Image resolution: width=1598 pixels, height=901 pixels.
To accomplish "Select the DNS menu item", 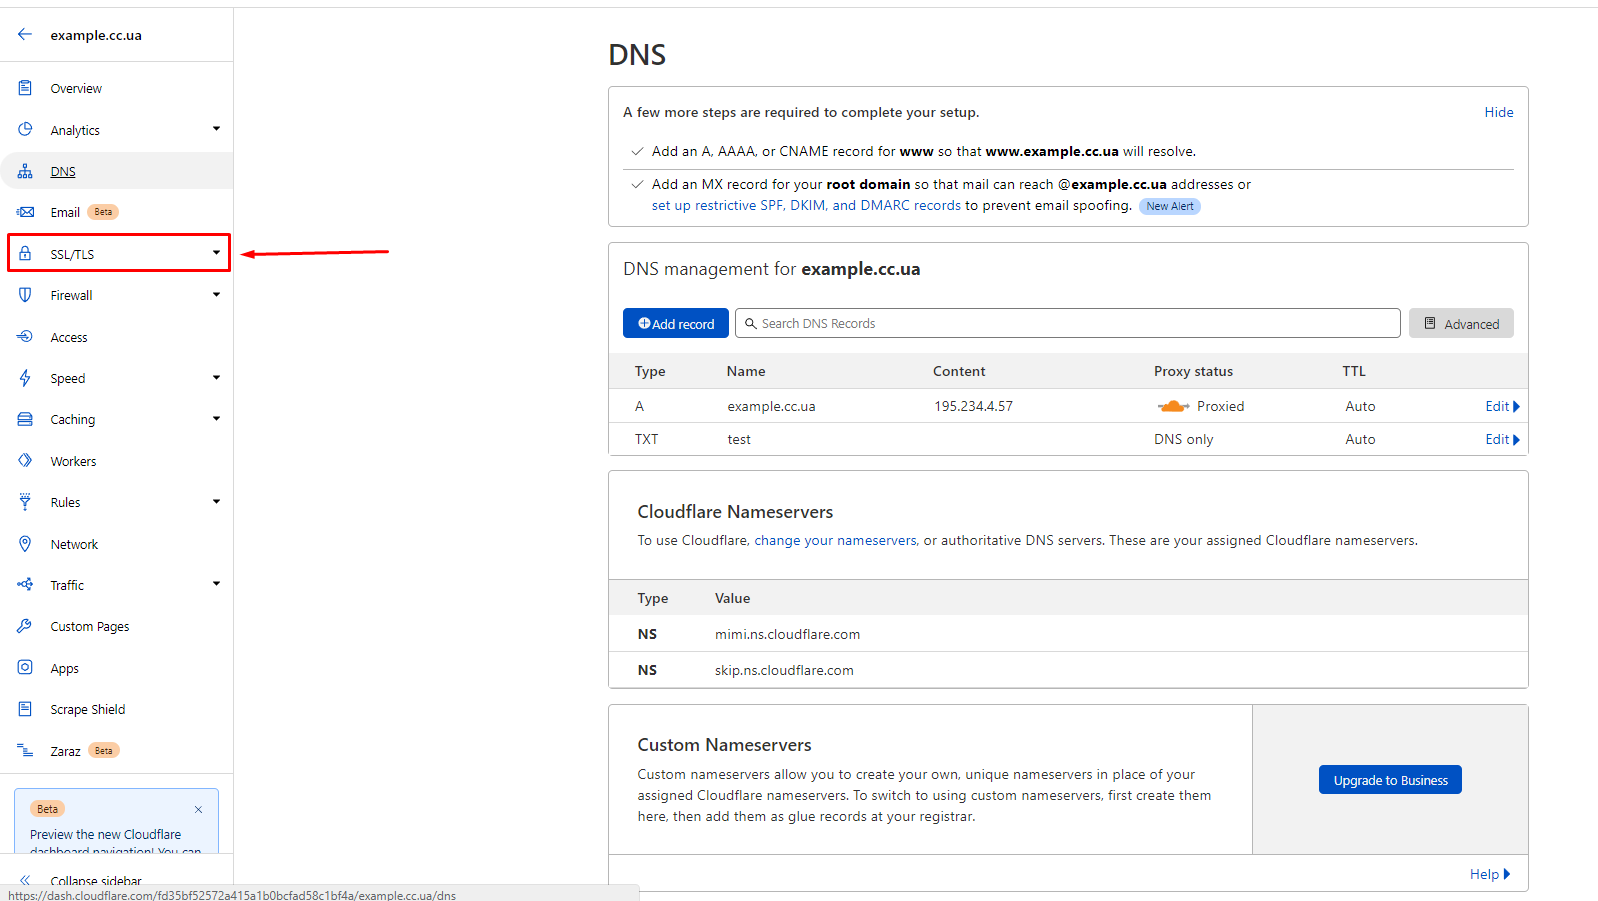I will pos(63,171).
